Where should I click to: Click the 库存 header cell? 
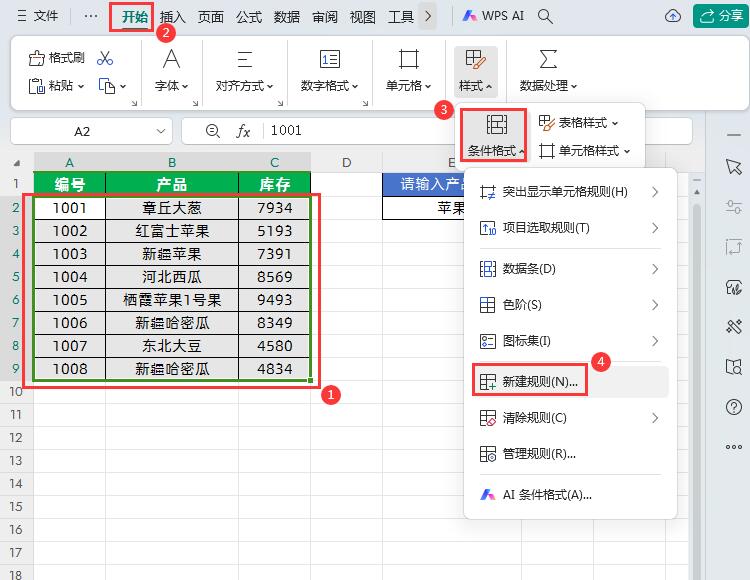click(274, 184)
